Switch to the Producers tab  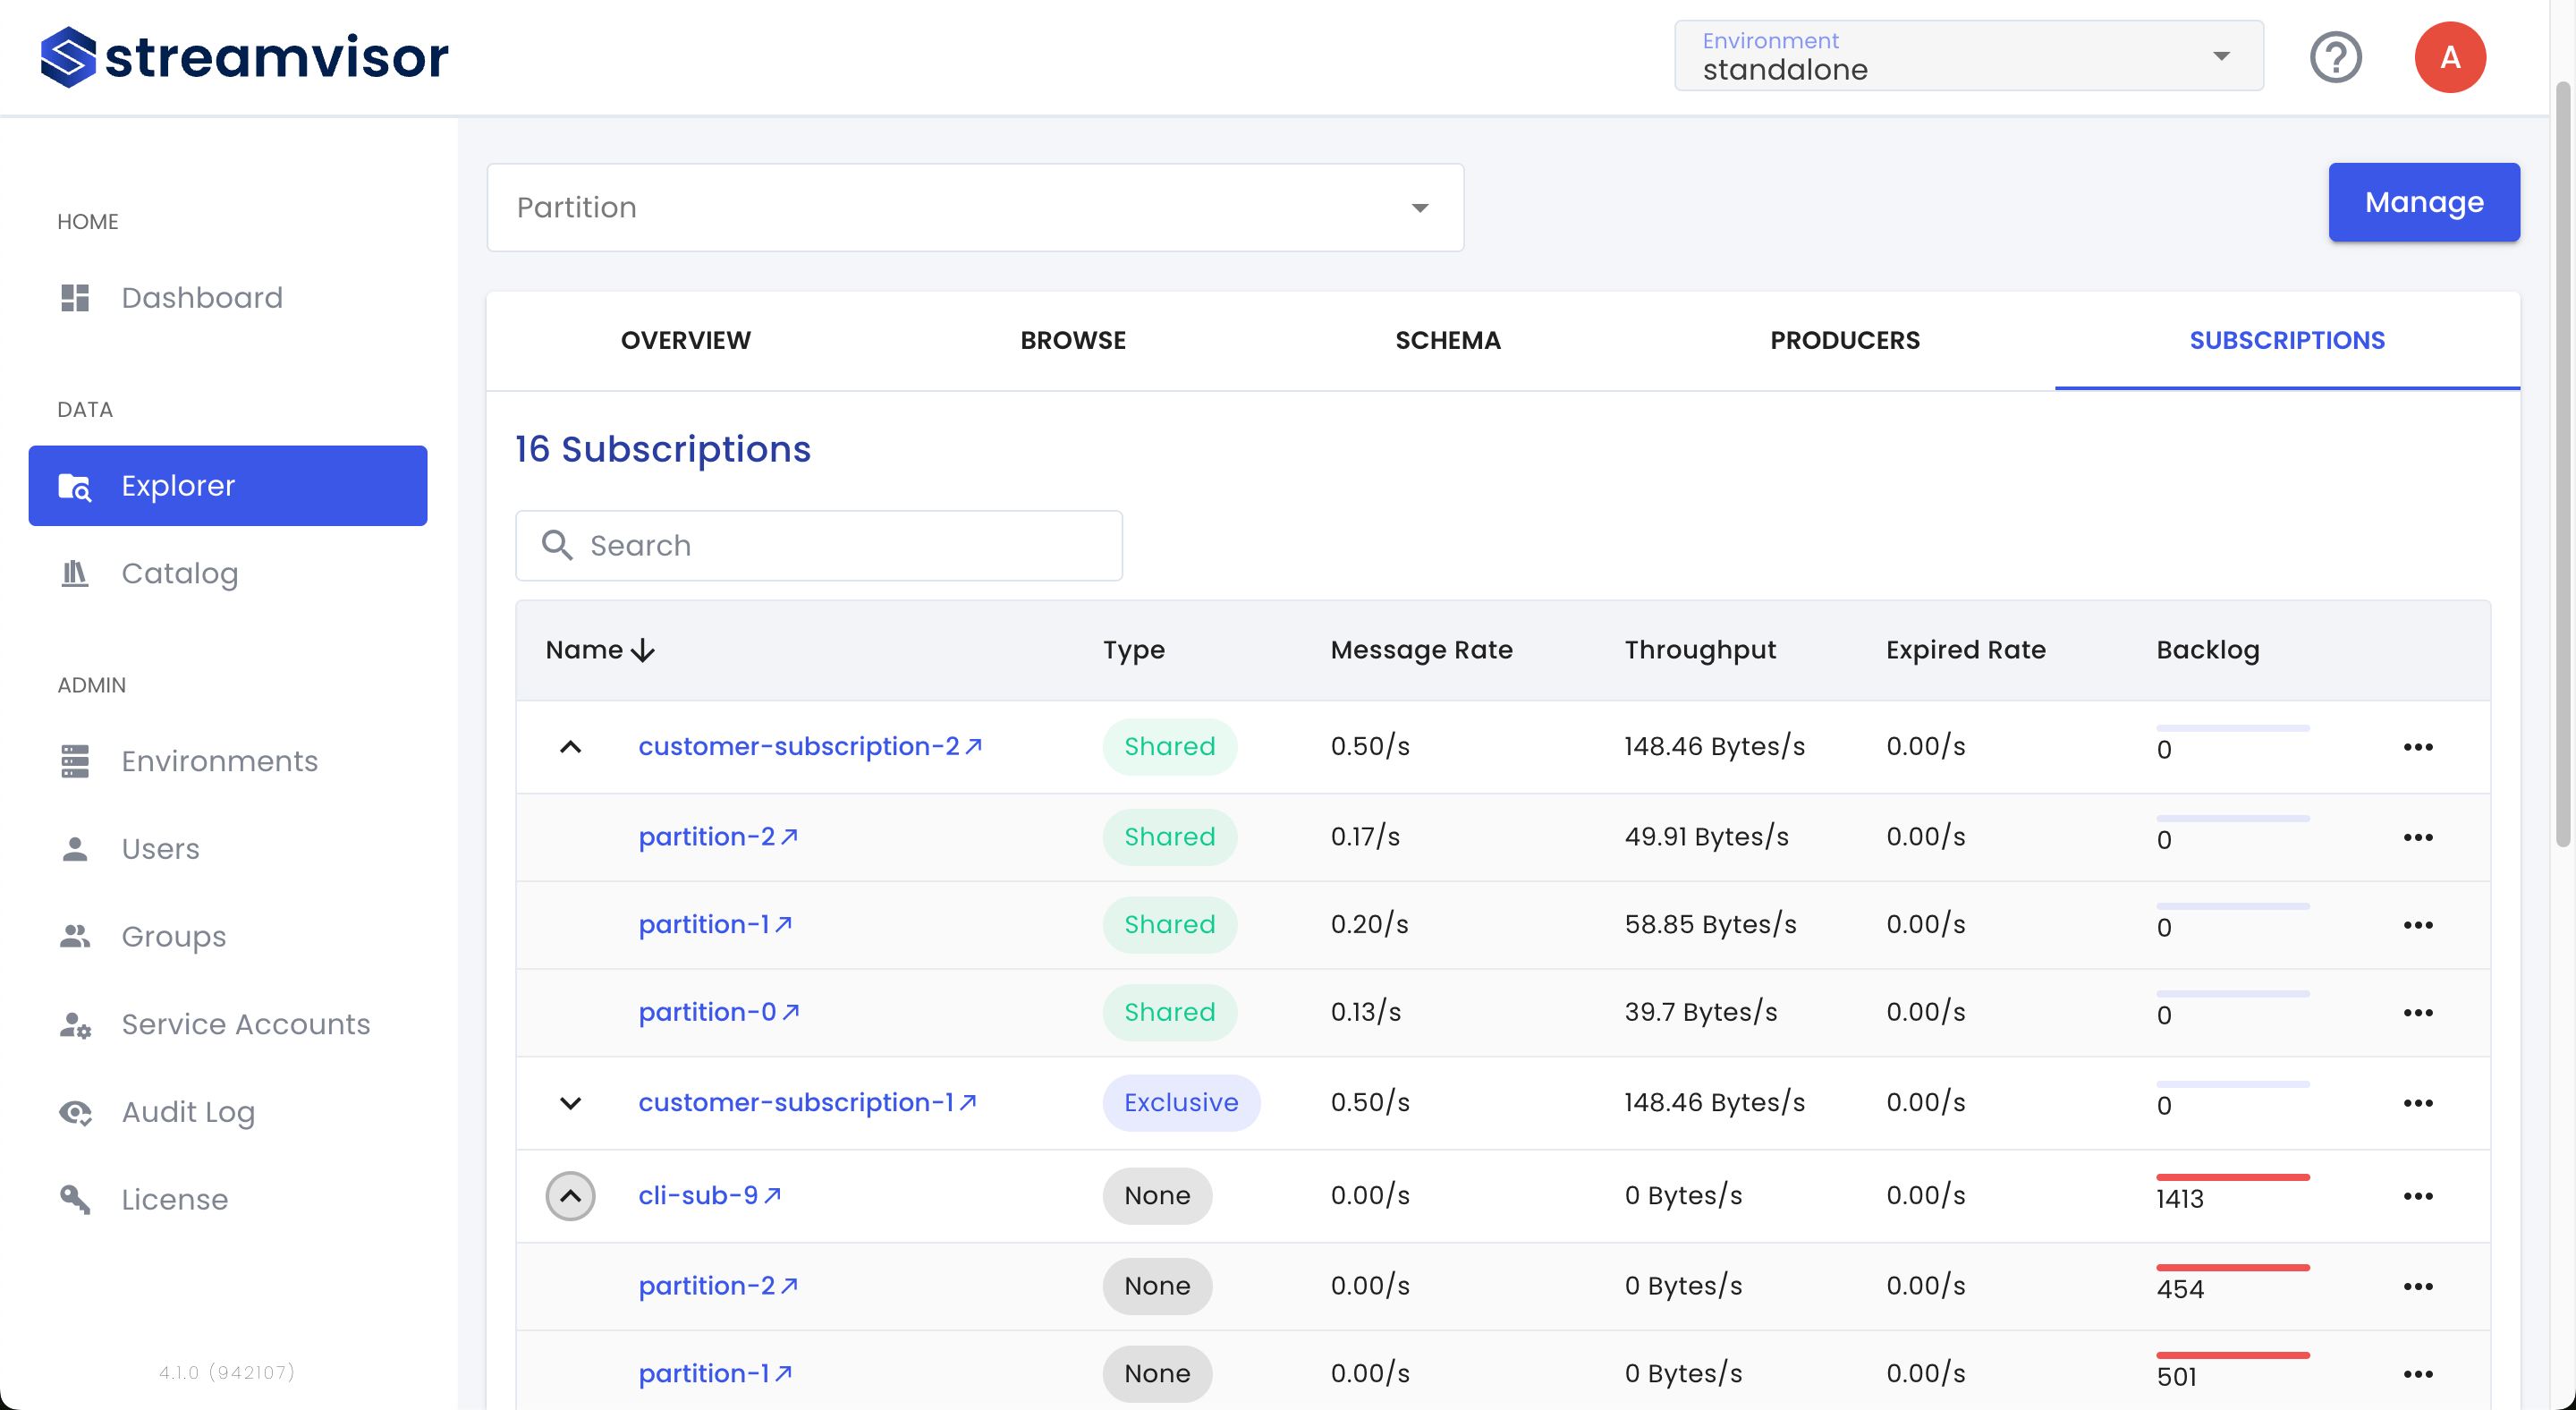[1844, 340]
